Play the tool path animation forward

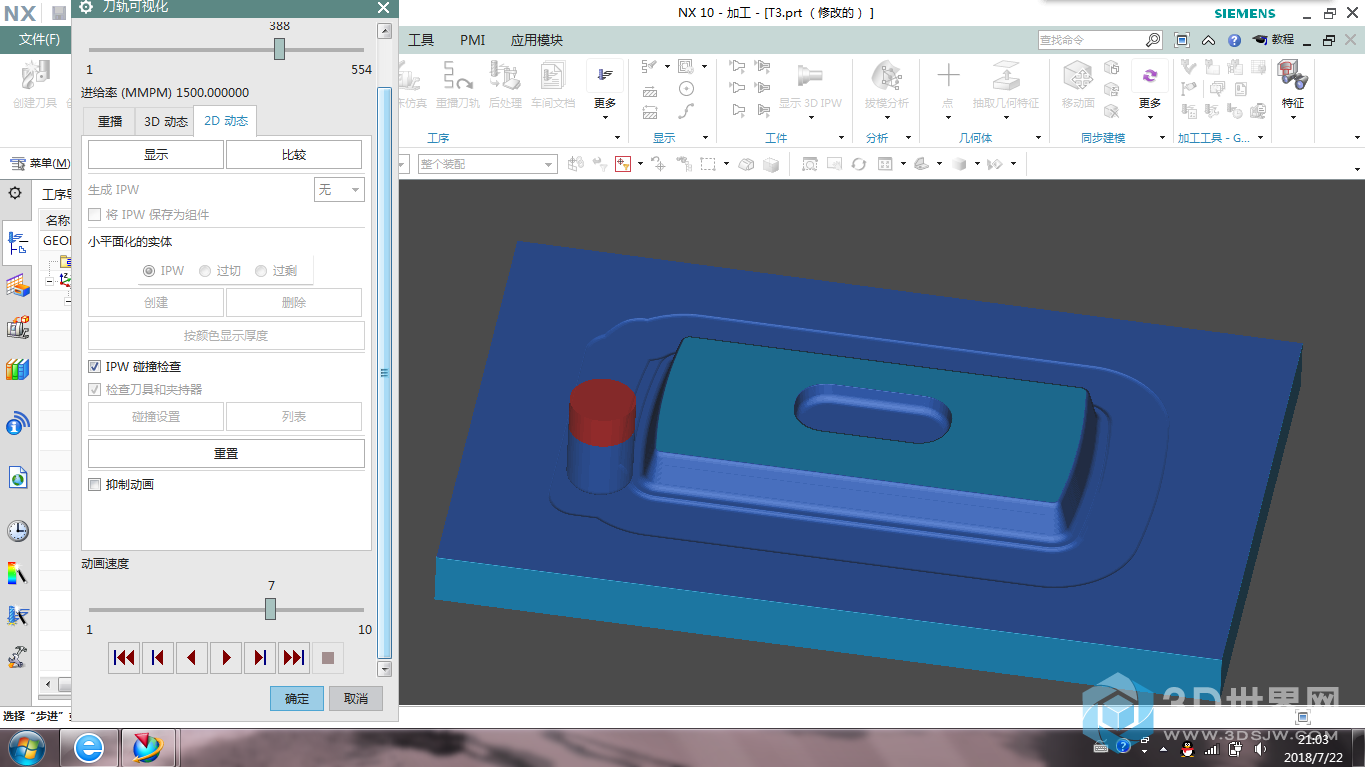click(226, 658)
